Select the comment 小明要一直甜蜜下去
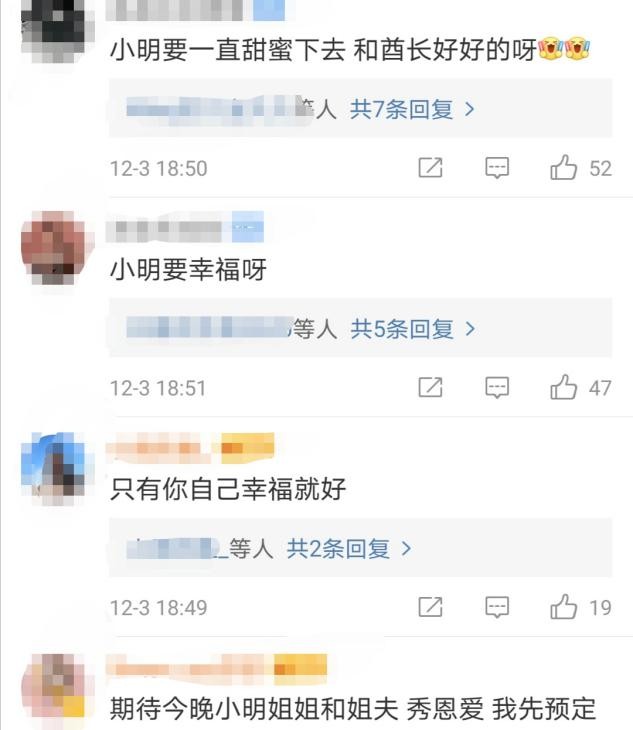This screenshot has width=633, height=730. click(228, 50)
